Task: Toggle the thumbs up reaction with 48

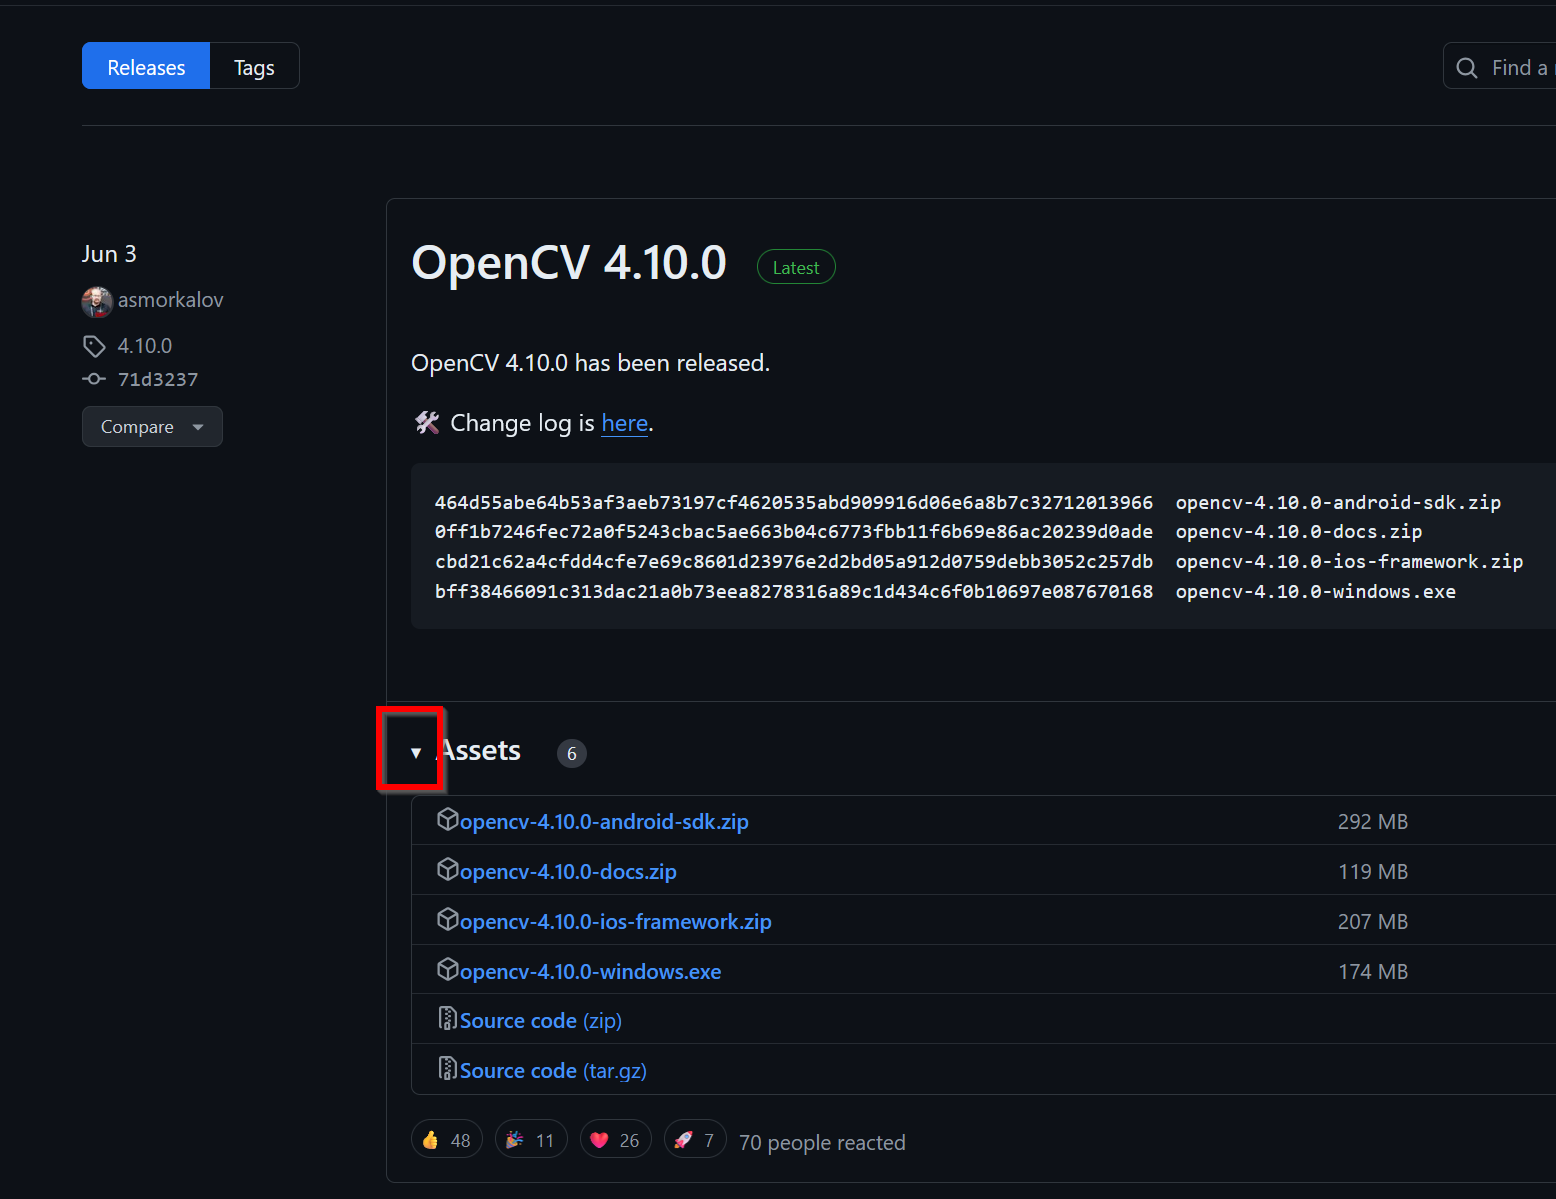Action: pos(447,1139)
